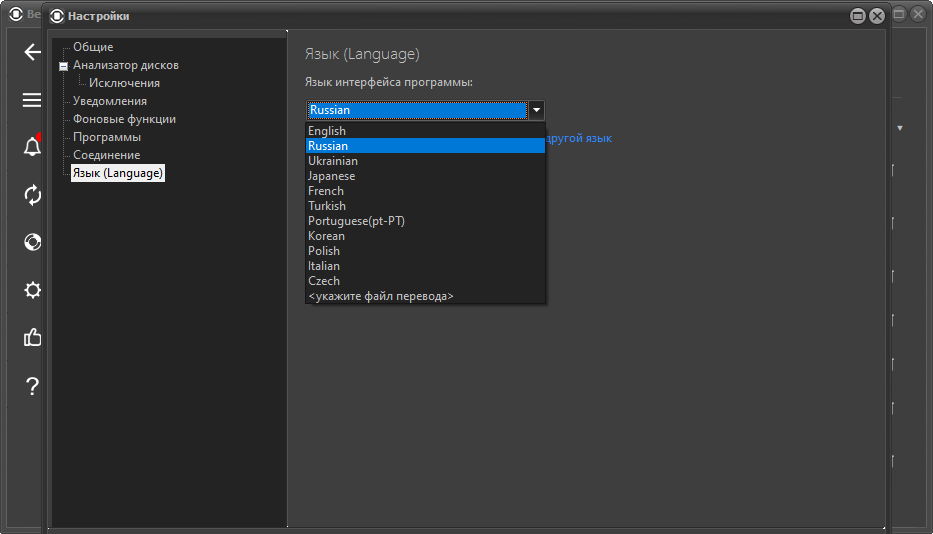The image size is (933, 534).
Task: Open Исключения settings subsection
Action: pos(124,83)
